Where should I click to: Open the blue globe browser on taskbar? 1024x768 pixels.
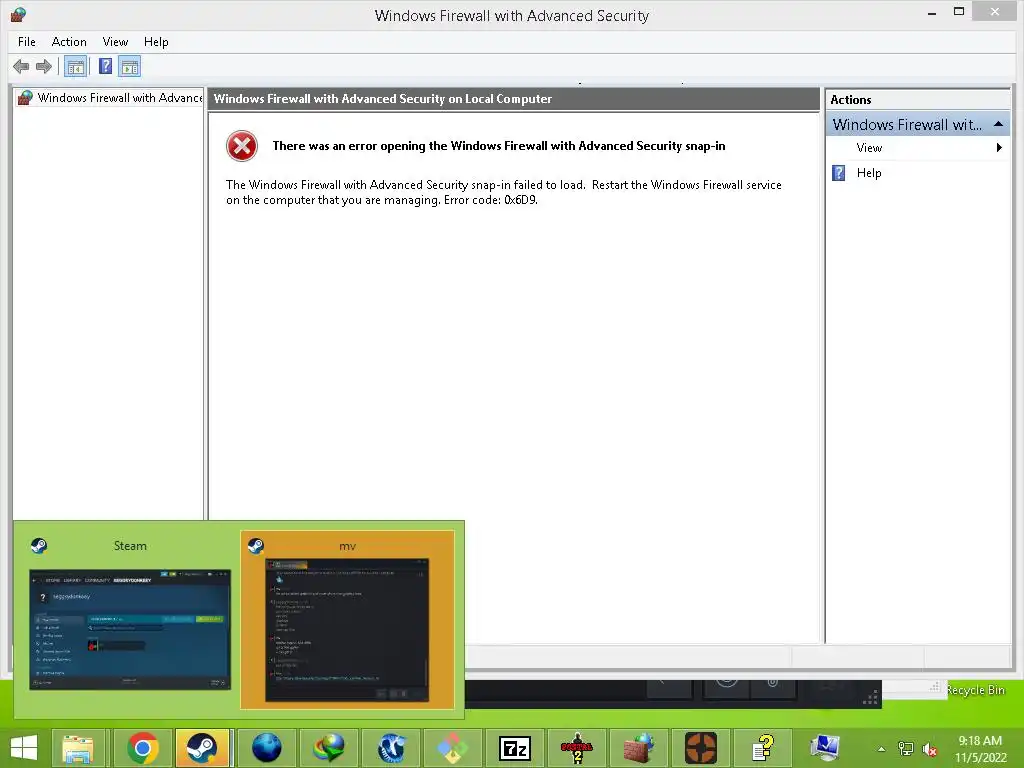(266, 748)
